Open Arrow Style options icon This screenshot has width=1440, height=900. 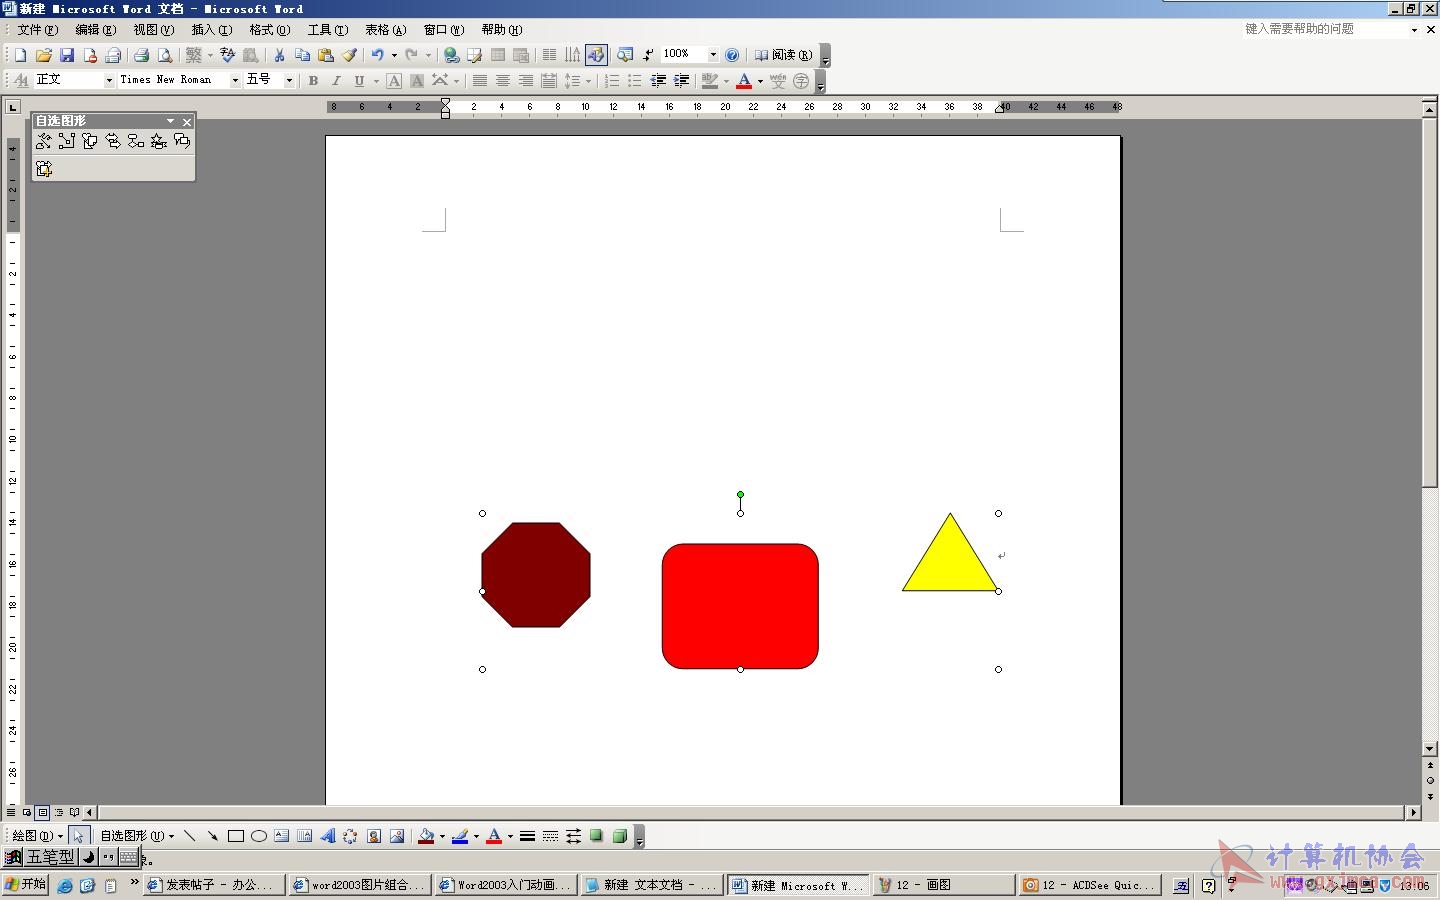tap(573, 836)
